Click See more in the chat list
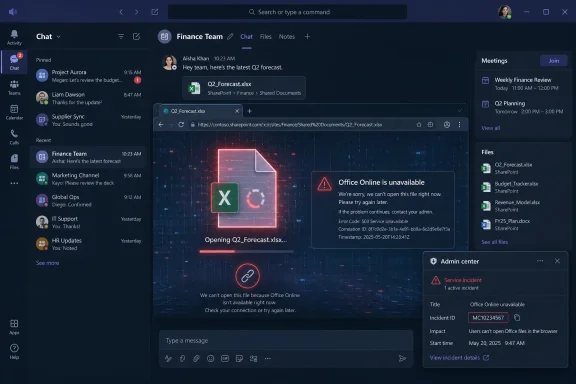This screenshot has width=576, height=384. [47, 263]
